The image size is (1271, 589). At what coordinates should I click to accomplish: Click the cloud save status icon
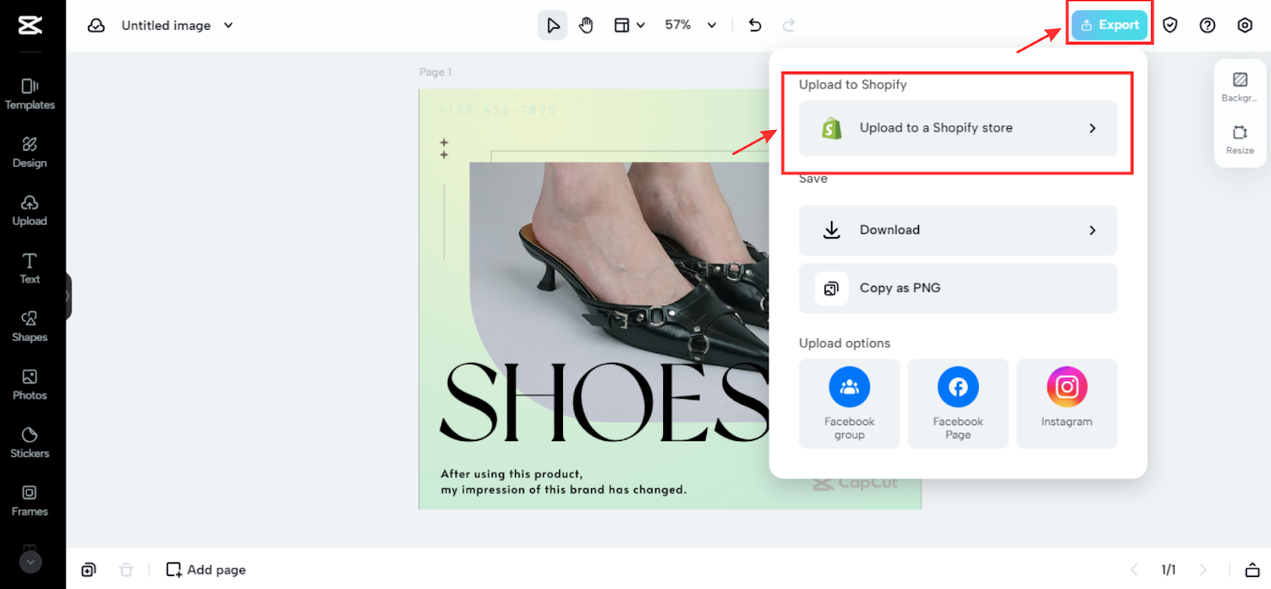point(96,25)
